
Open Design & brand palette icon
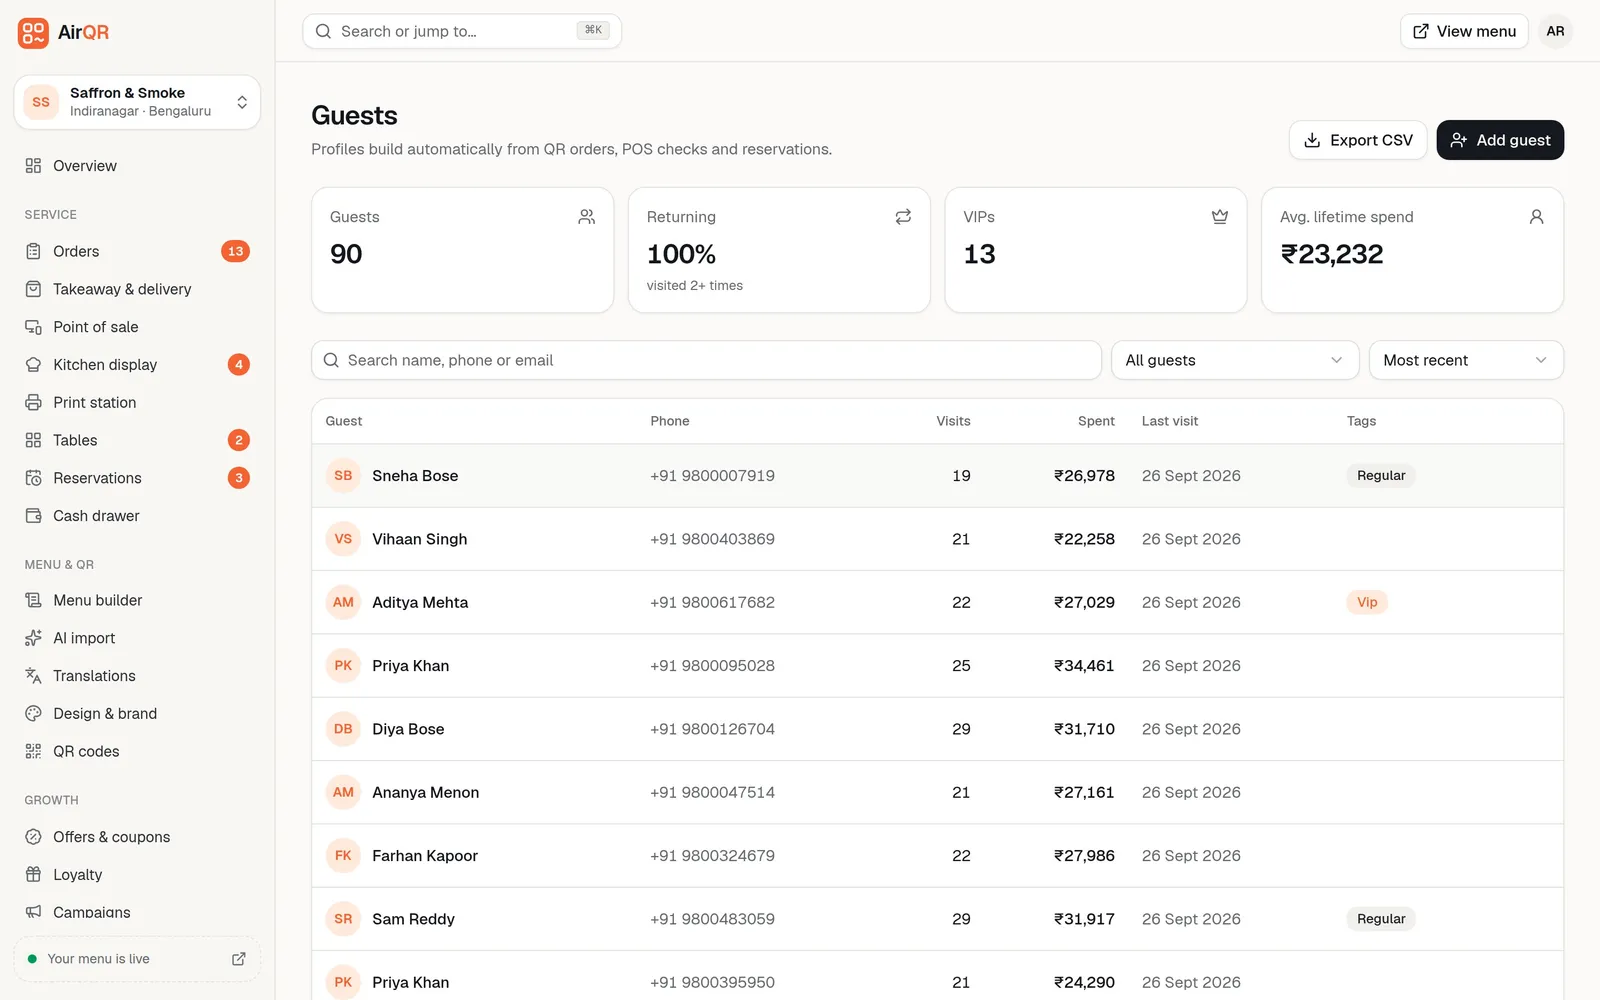click(33, 714)
